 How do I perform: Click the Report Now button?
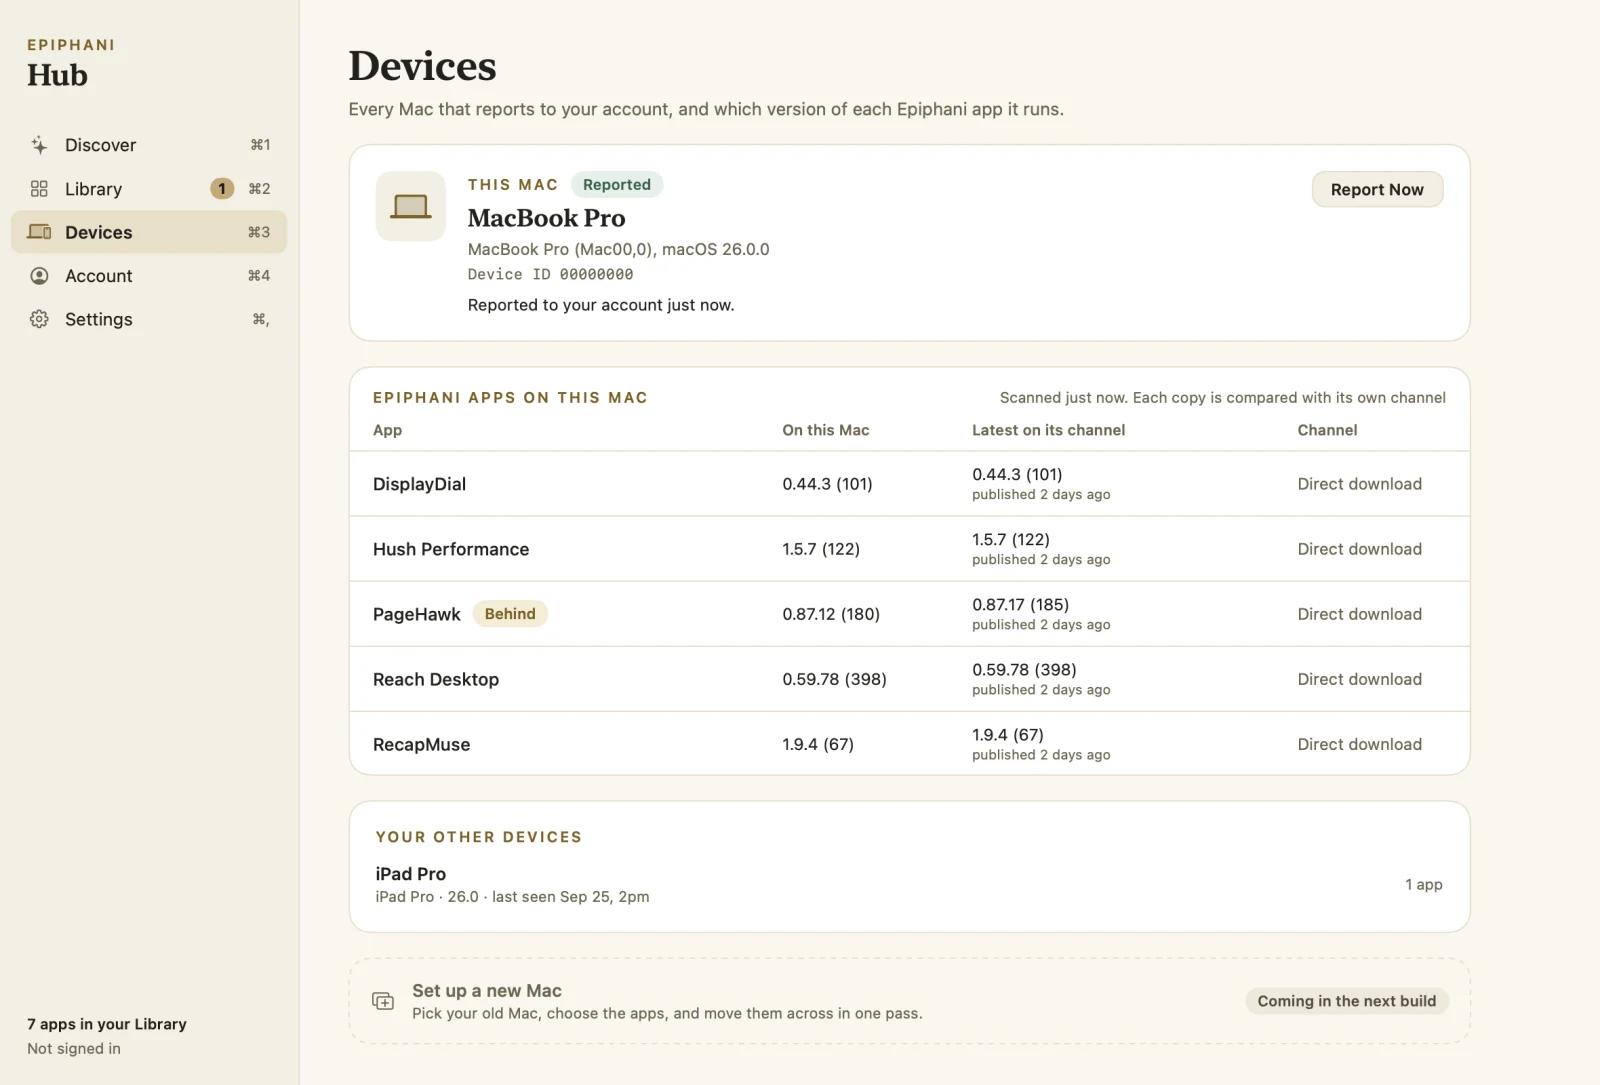tap(1377, 190)
